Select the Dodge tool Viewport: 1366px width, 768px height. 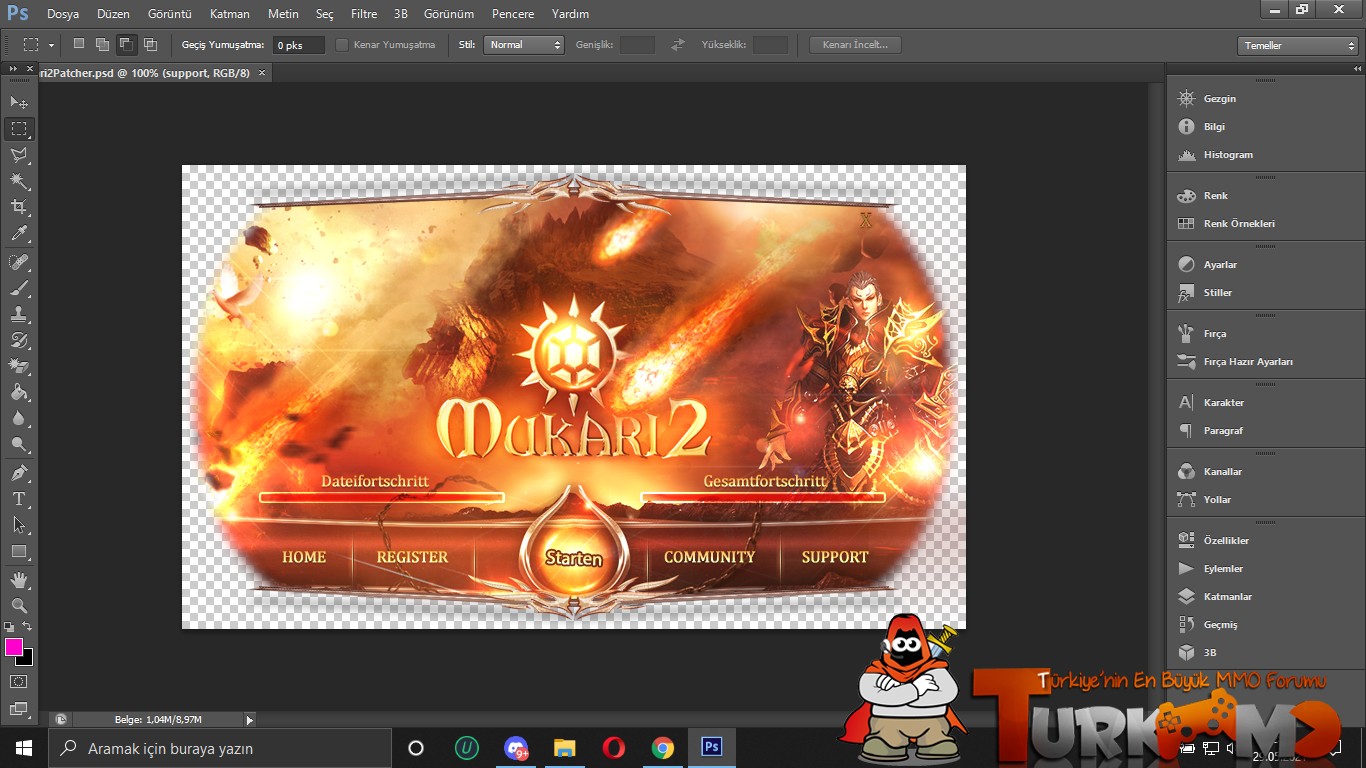click(19, 444)
